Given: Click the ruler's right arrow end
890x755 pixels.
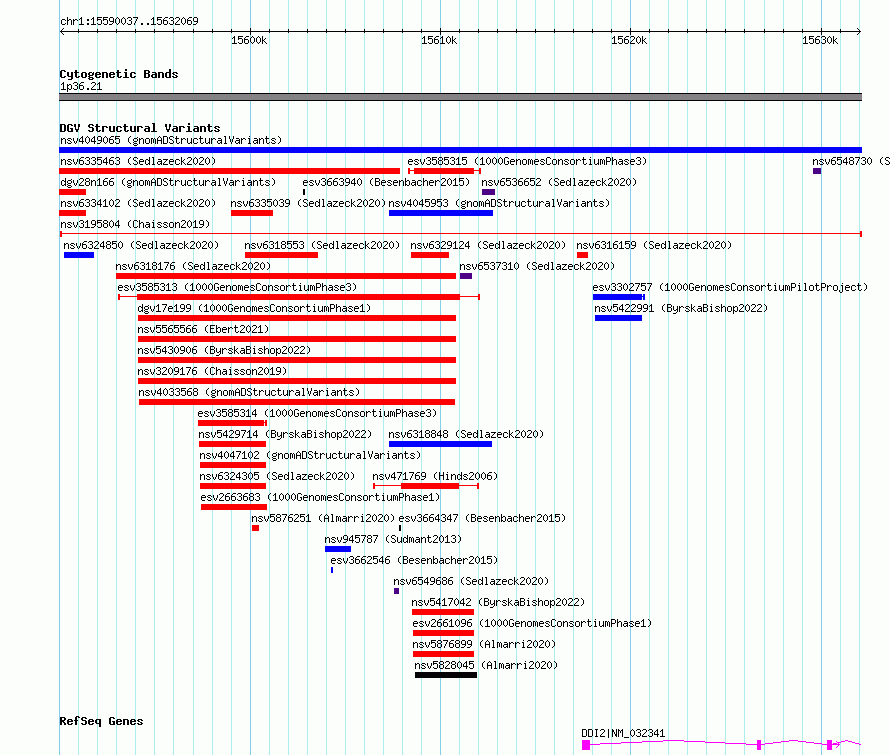Looking at the screenshot, I should click(x=859, y=32).
